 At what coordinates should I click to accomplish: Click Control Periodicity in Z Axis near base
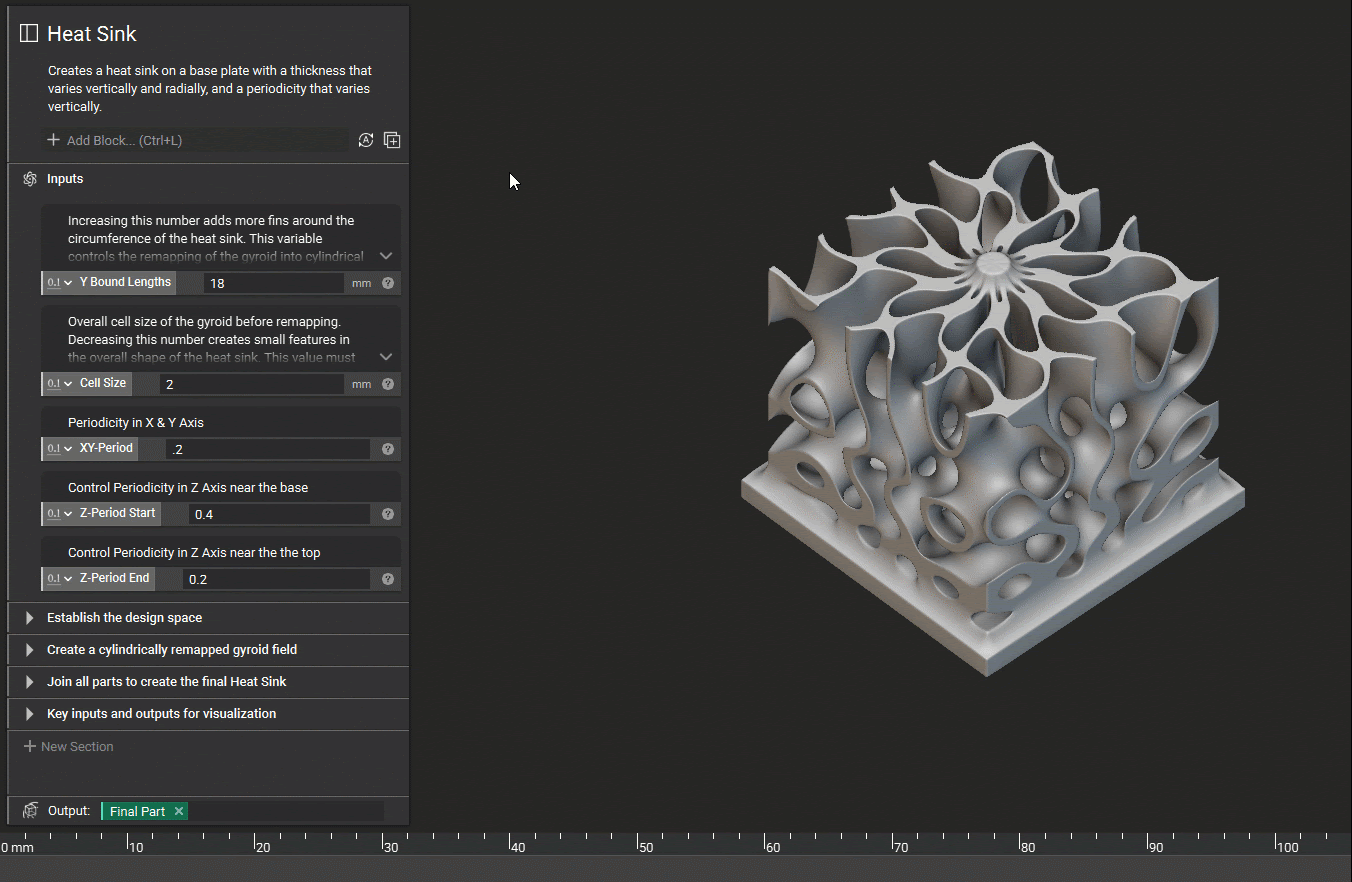188,487
